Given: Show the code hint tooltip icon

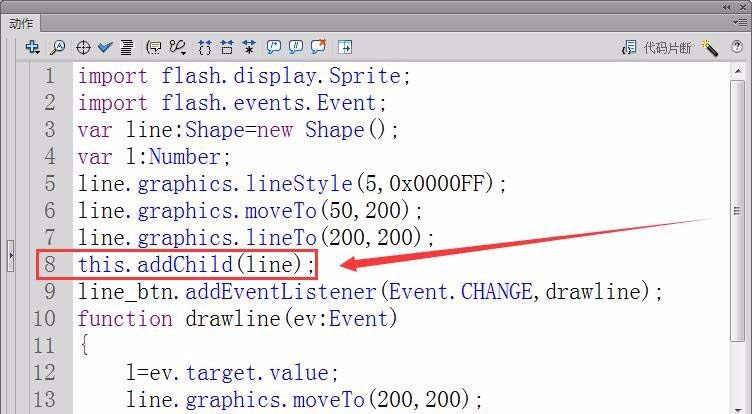Looking at the screenshot, I should 153,47.
